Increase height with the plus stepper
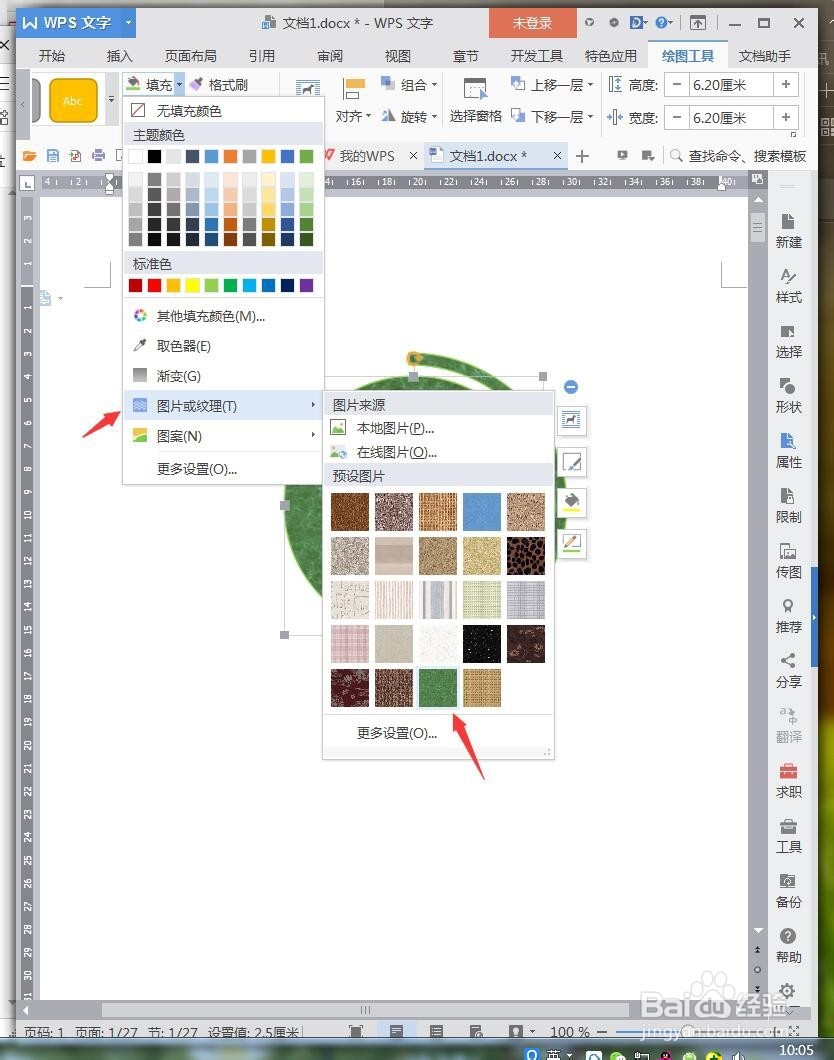The image size is (834, 1060). 786,85
